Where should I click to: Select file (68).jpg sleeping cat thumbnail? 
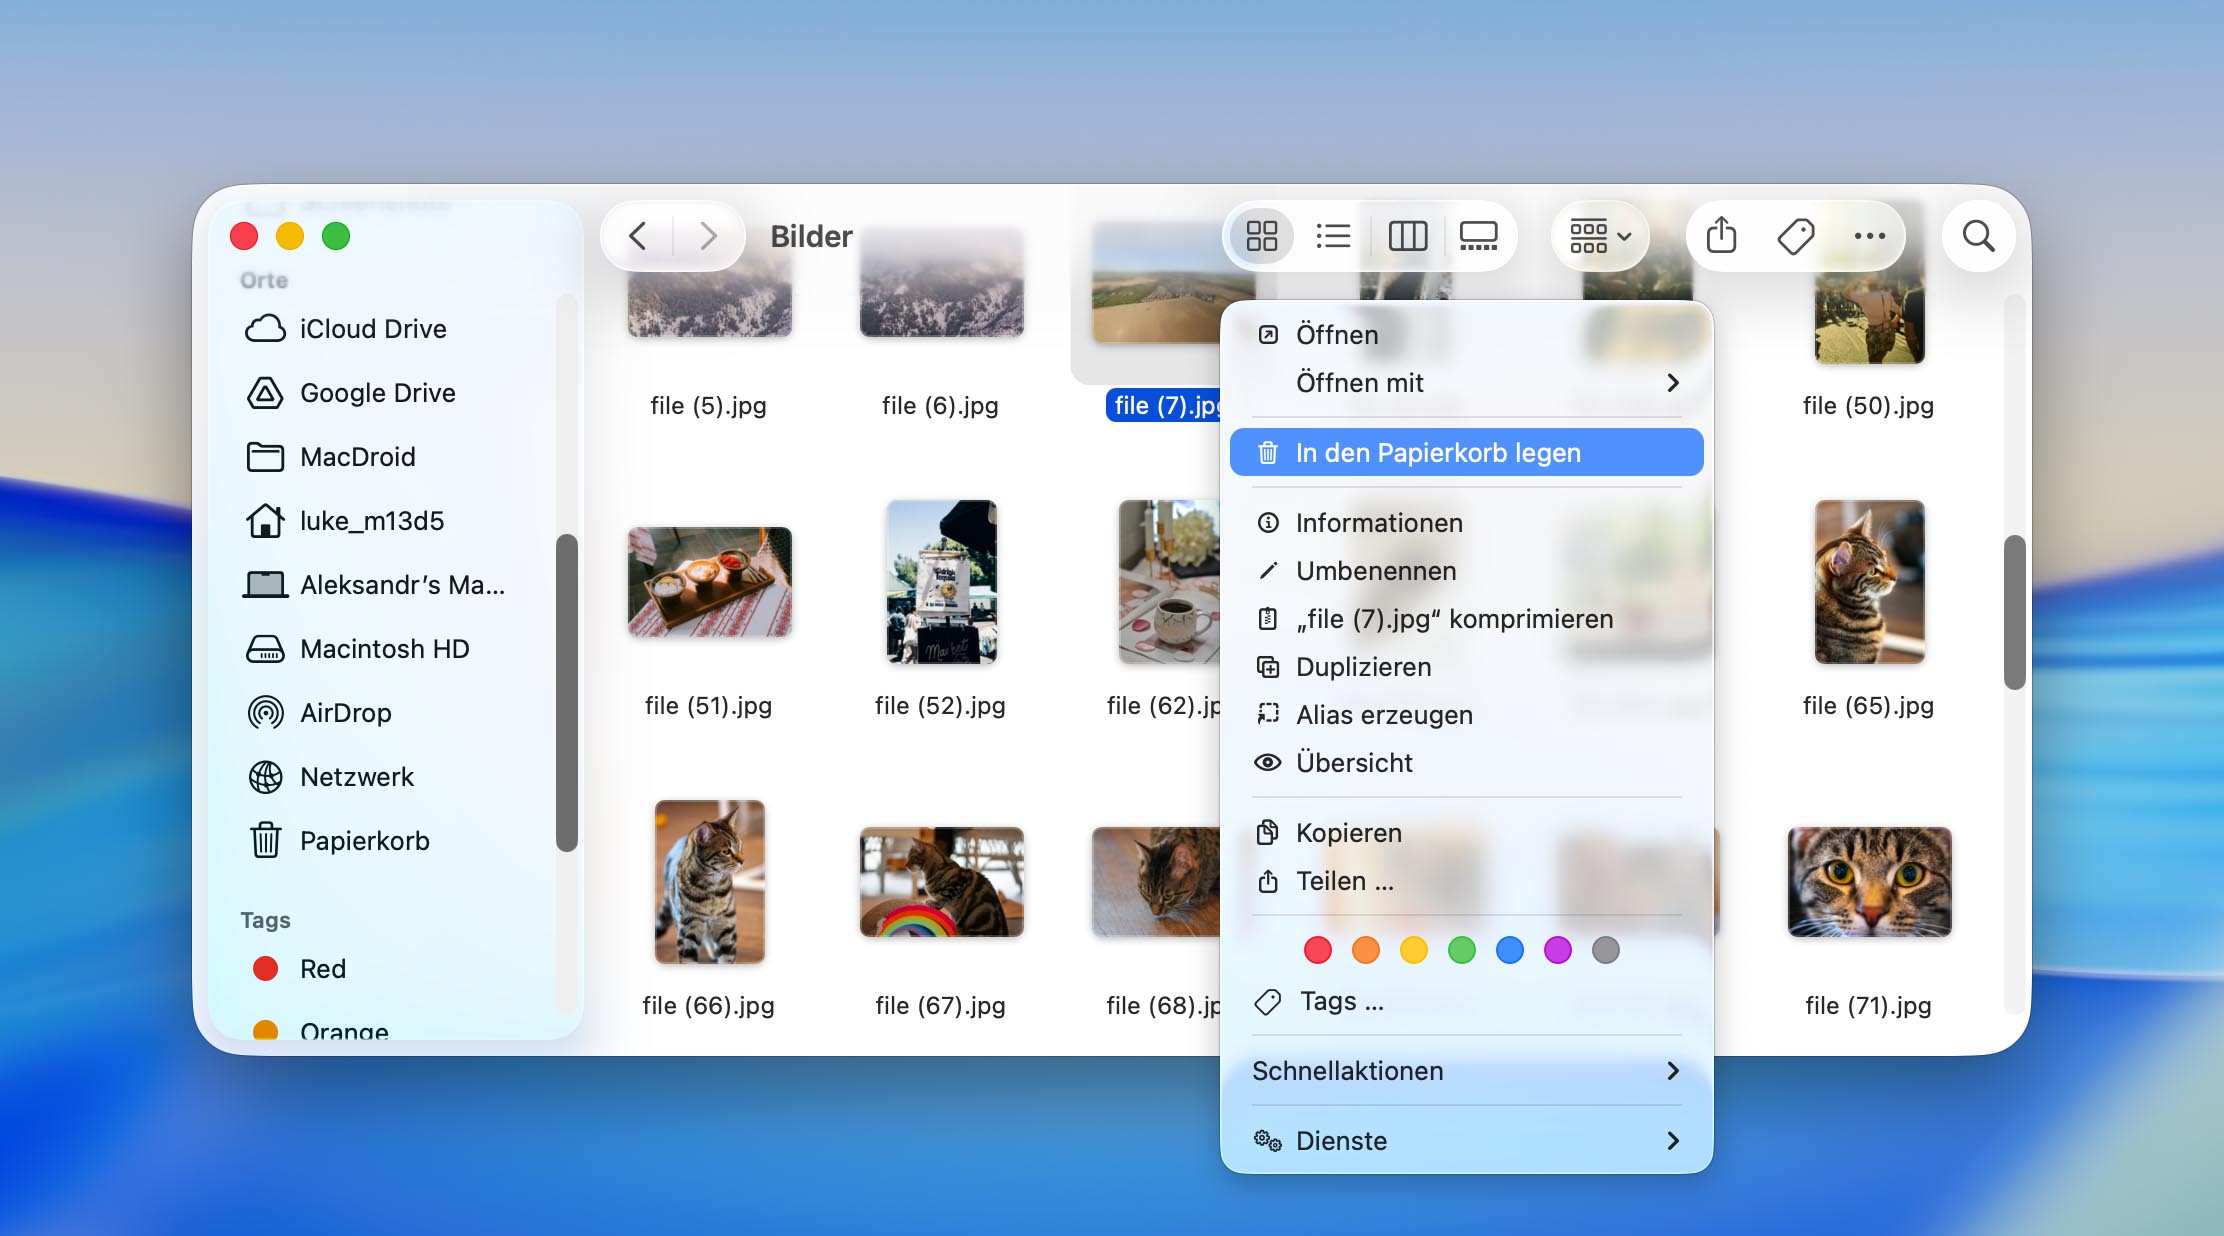(x=1157, y=882)
